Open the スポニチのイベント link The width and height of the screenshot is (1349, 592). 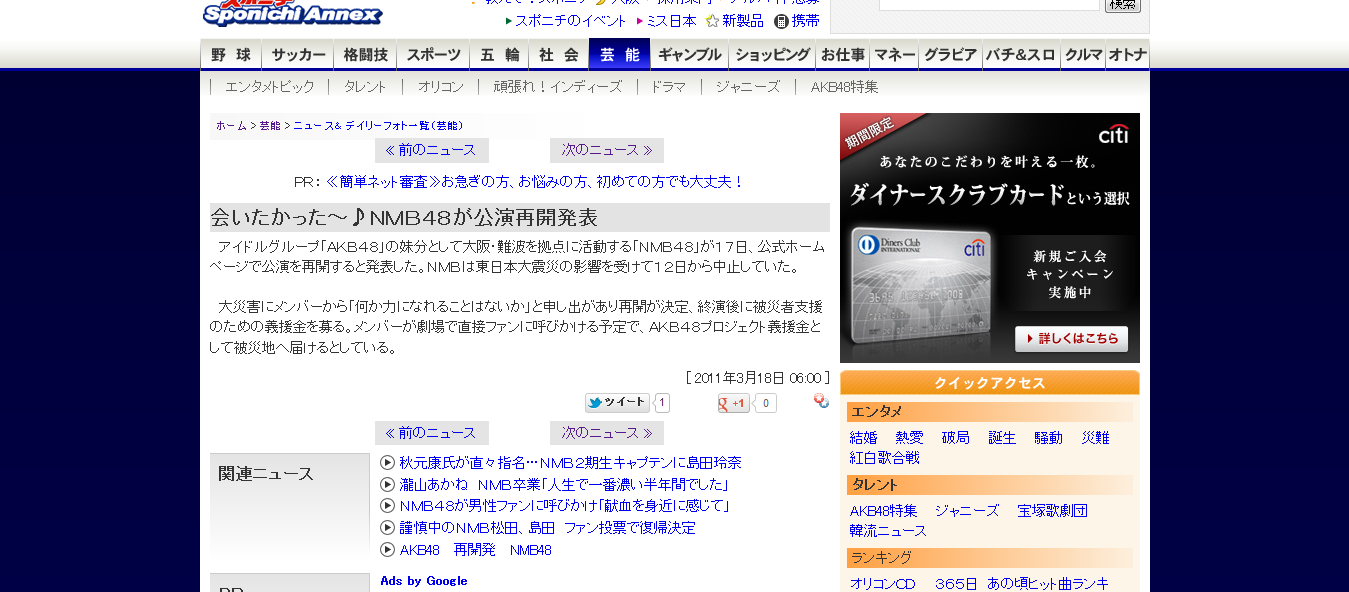(x=571, y=21)
